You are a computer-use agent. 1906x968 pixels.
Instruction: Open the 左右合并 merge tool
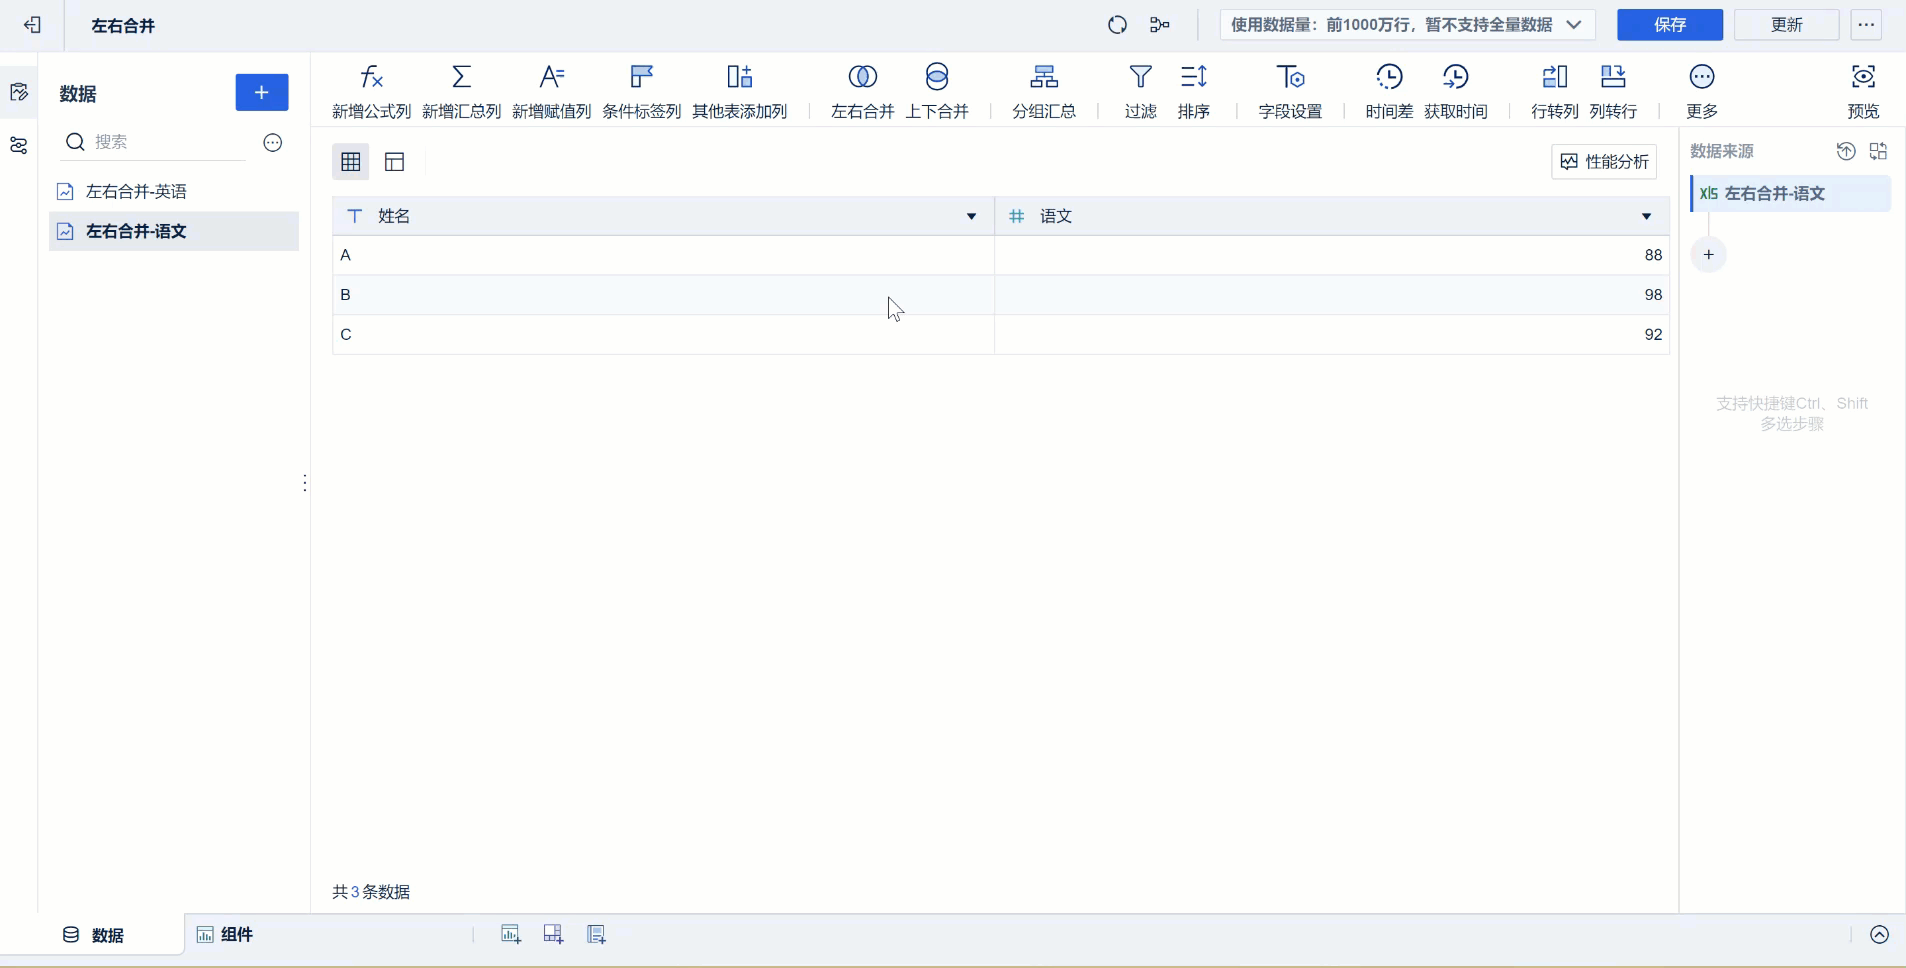[861, 90]
